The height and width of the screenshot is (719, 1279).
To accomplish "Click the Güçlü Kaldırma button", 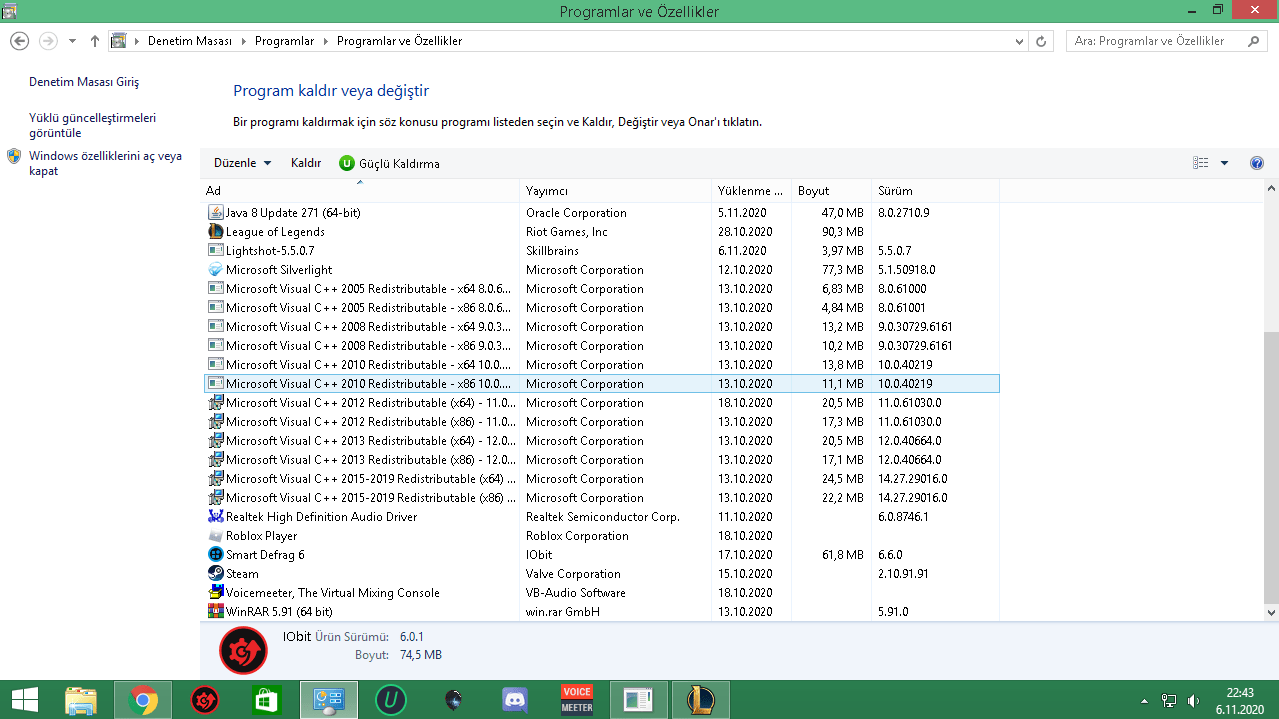I will point(389,163).
